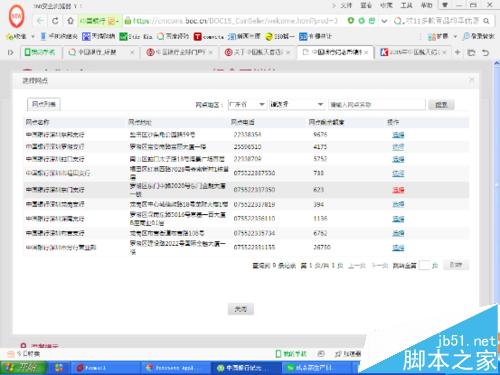
Task: Choose 选择 for the row with 22338709
Action: 398,159
